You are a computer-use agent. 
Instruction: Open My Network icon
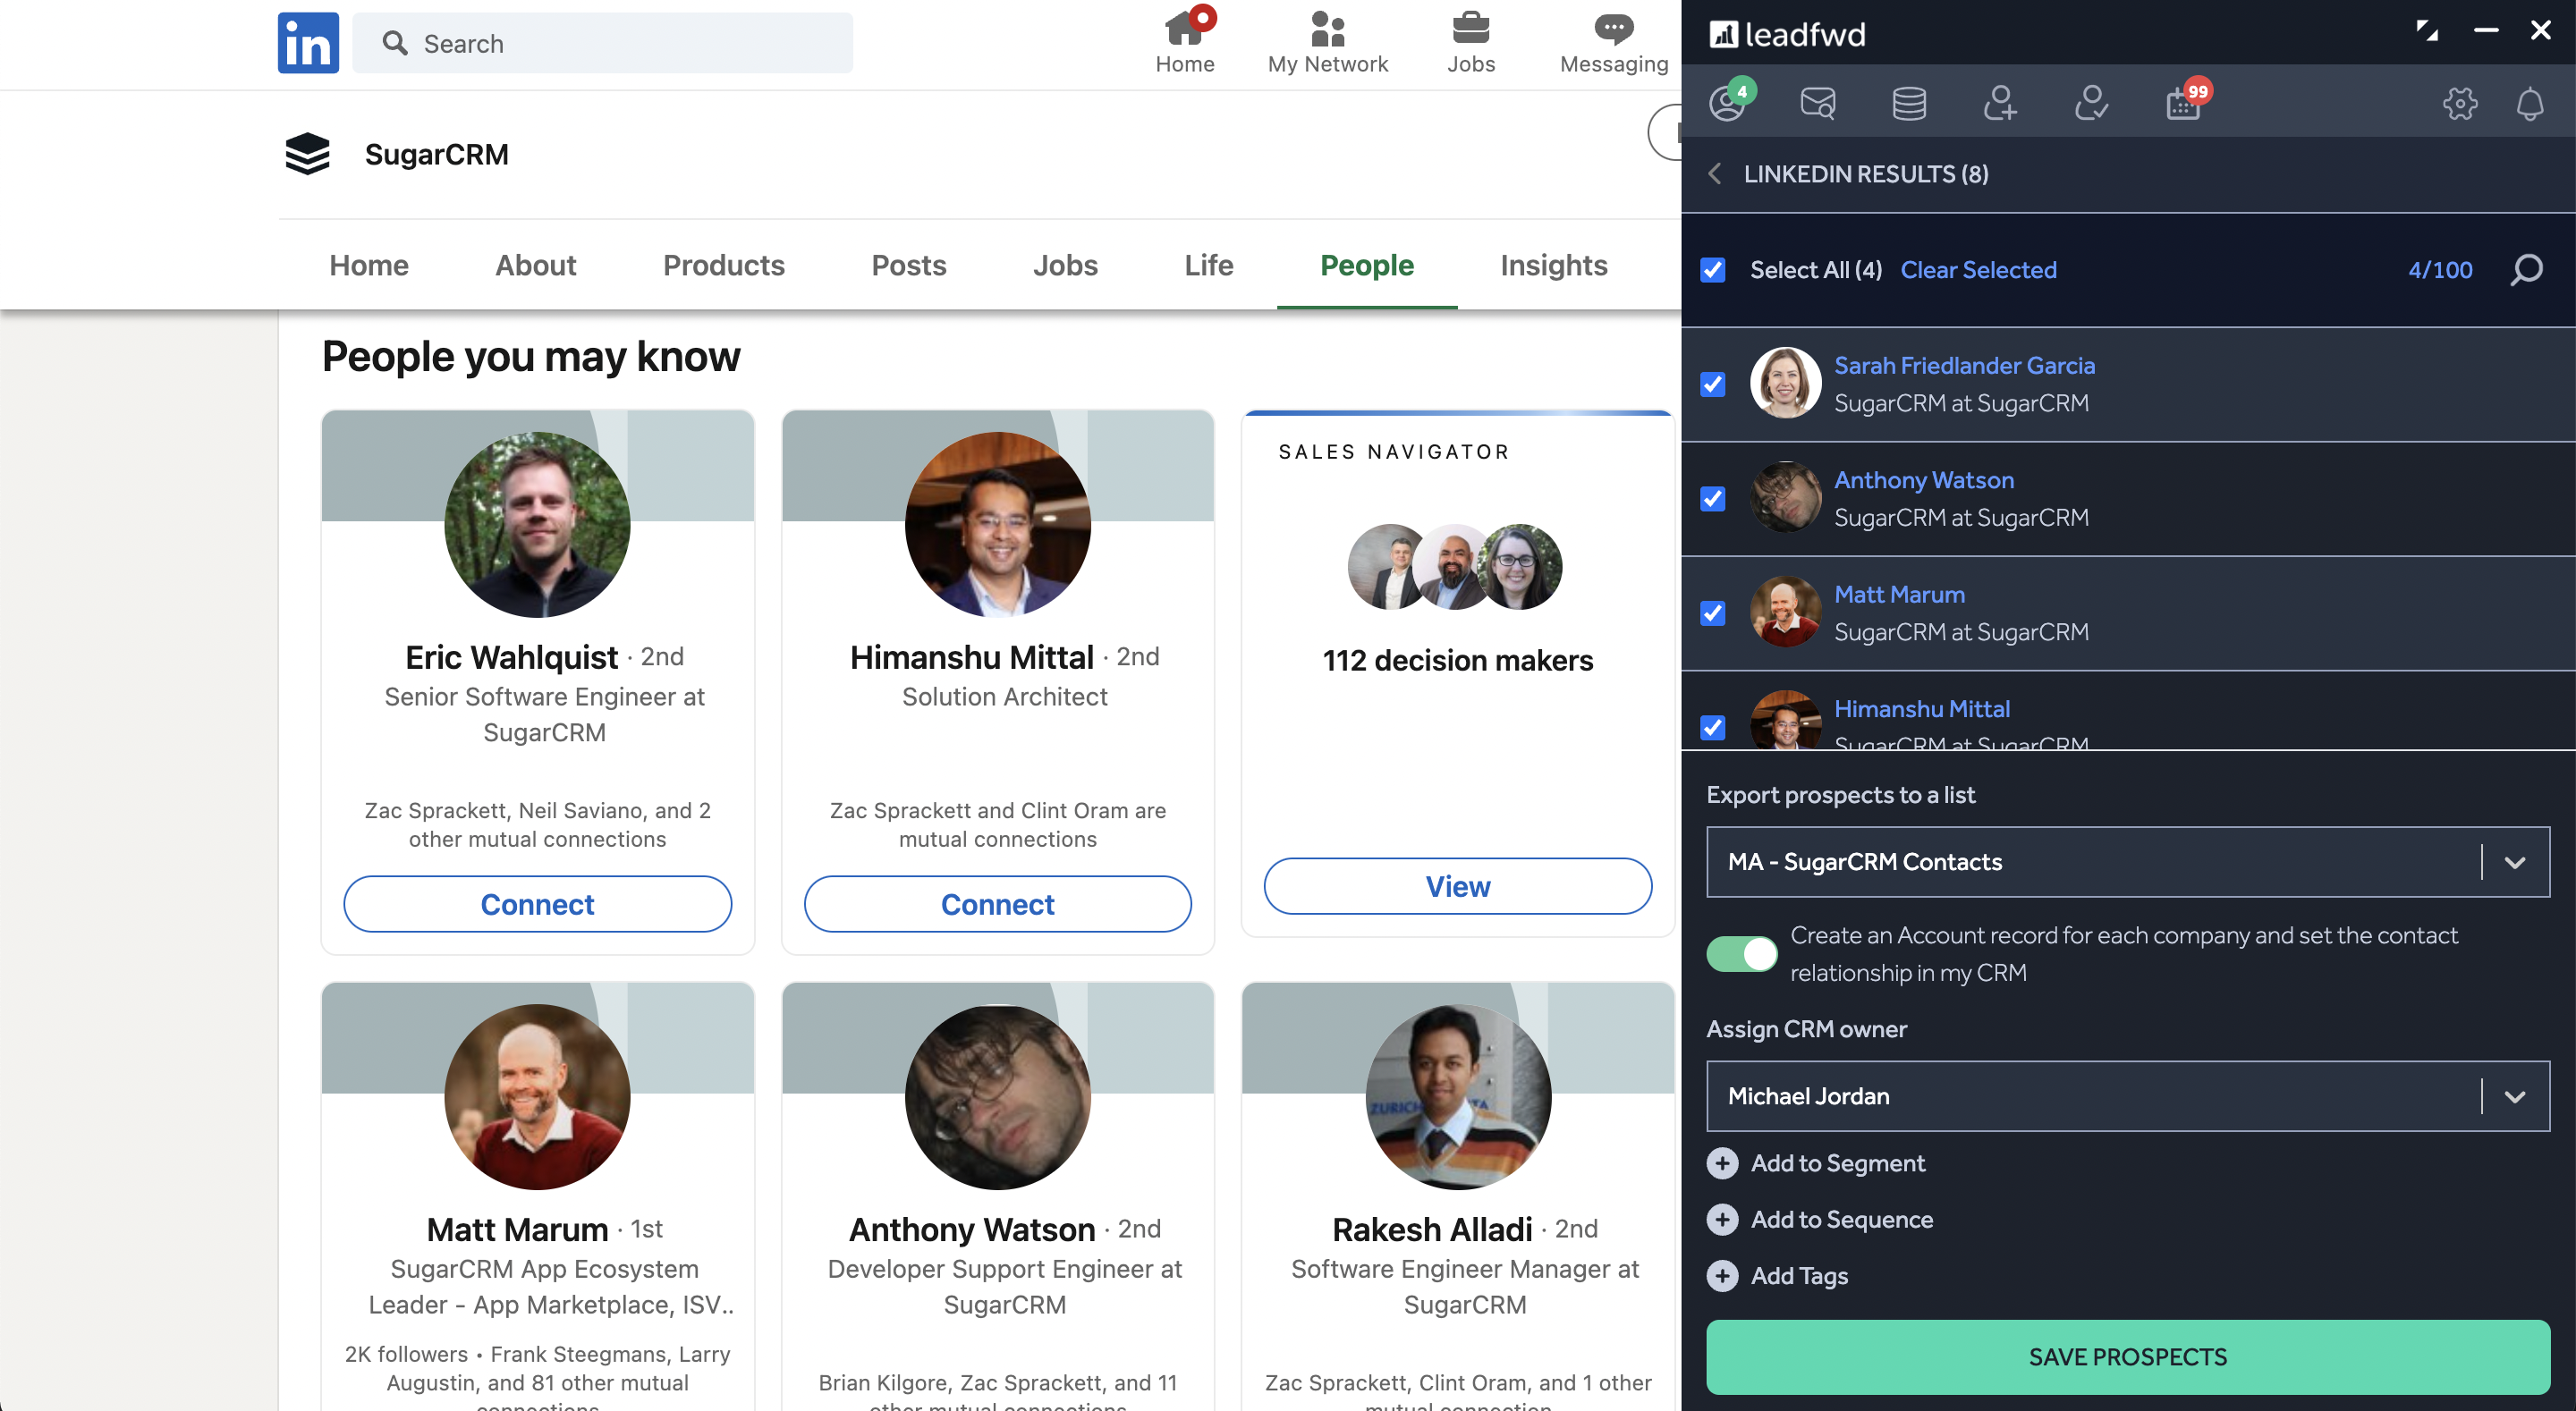pos(1327,30)
